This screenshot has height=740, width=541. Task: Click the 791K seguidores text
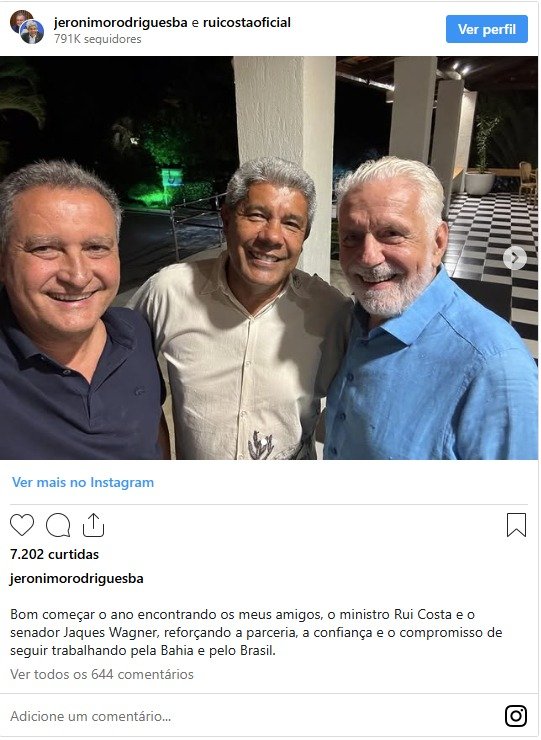click(98, 39)
